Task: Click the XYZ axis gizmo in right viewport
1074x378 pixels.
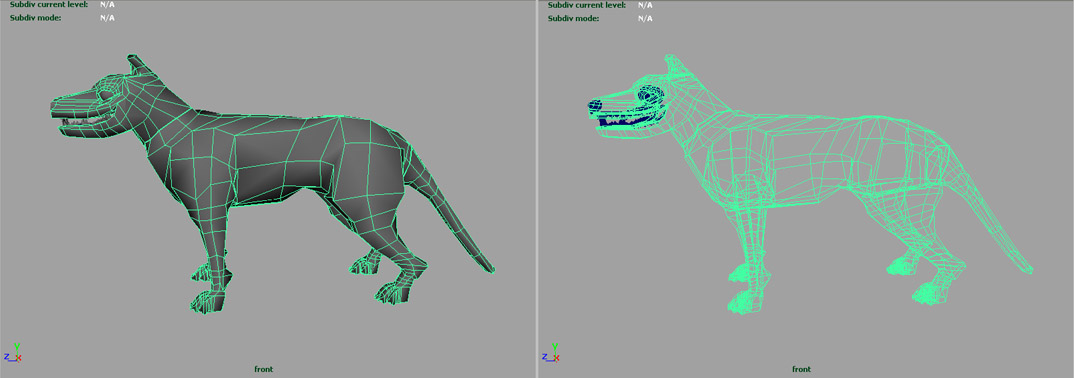Action: pyautogui.click(x=551, y=353)
